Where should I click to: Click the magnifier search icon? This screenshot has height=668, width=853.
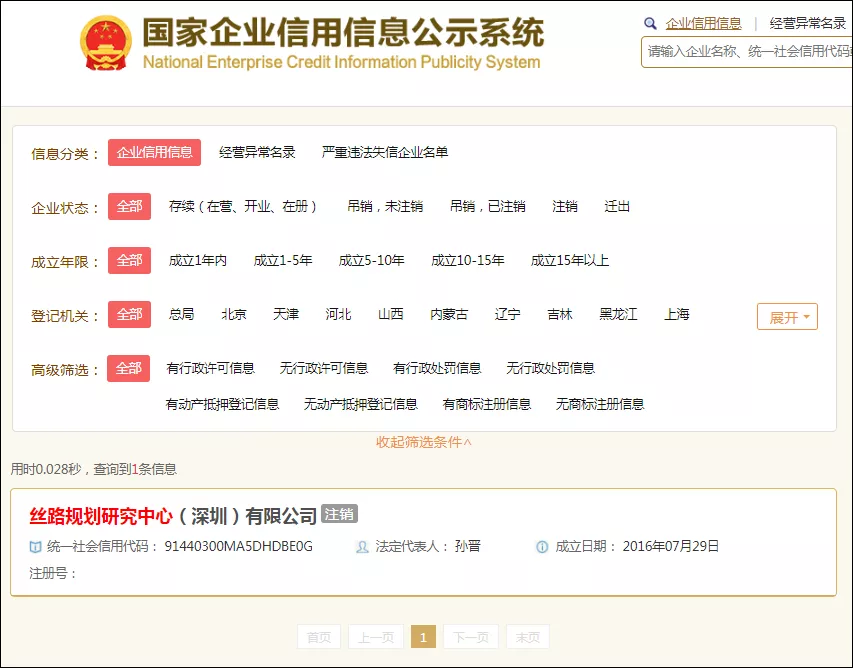coord(650,23)
